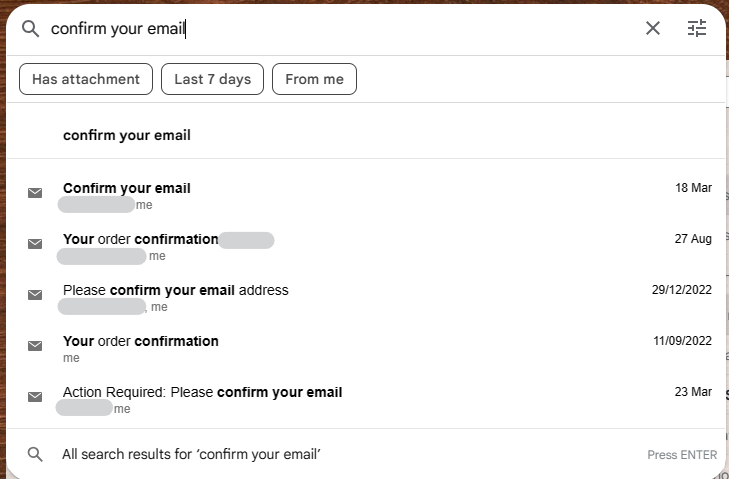
Task: Toggle the From me filter chip
Action: click(x=314, y=79)
